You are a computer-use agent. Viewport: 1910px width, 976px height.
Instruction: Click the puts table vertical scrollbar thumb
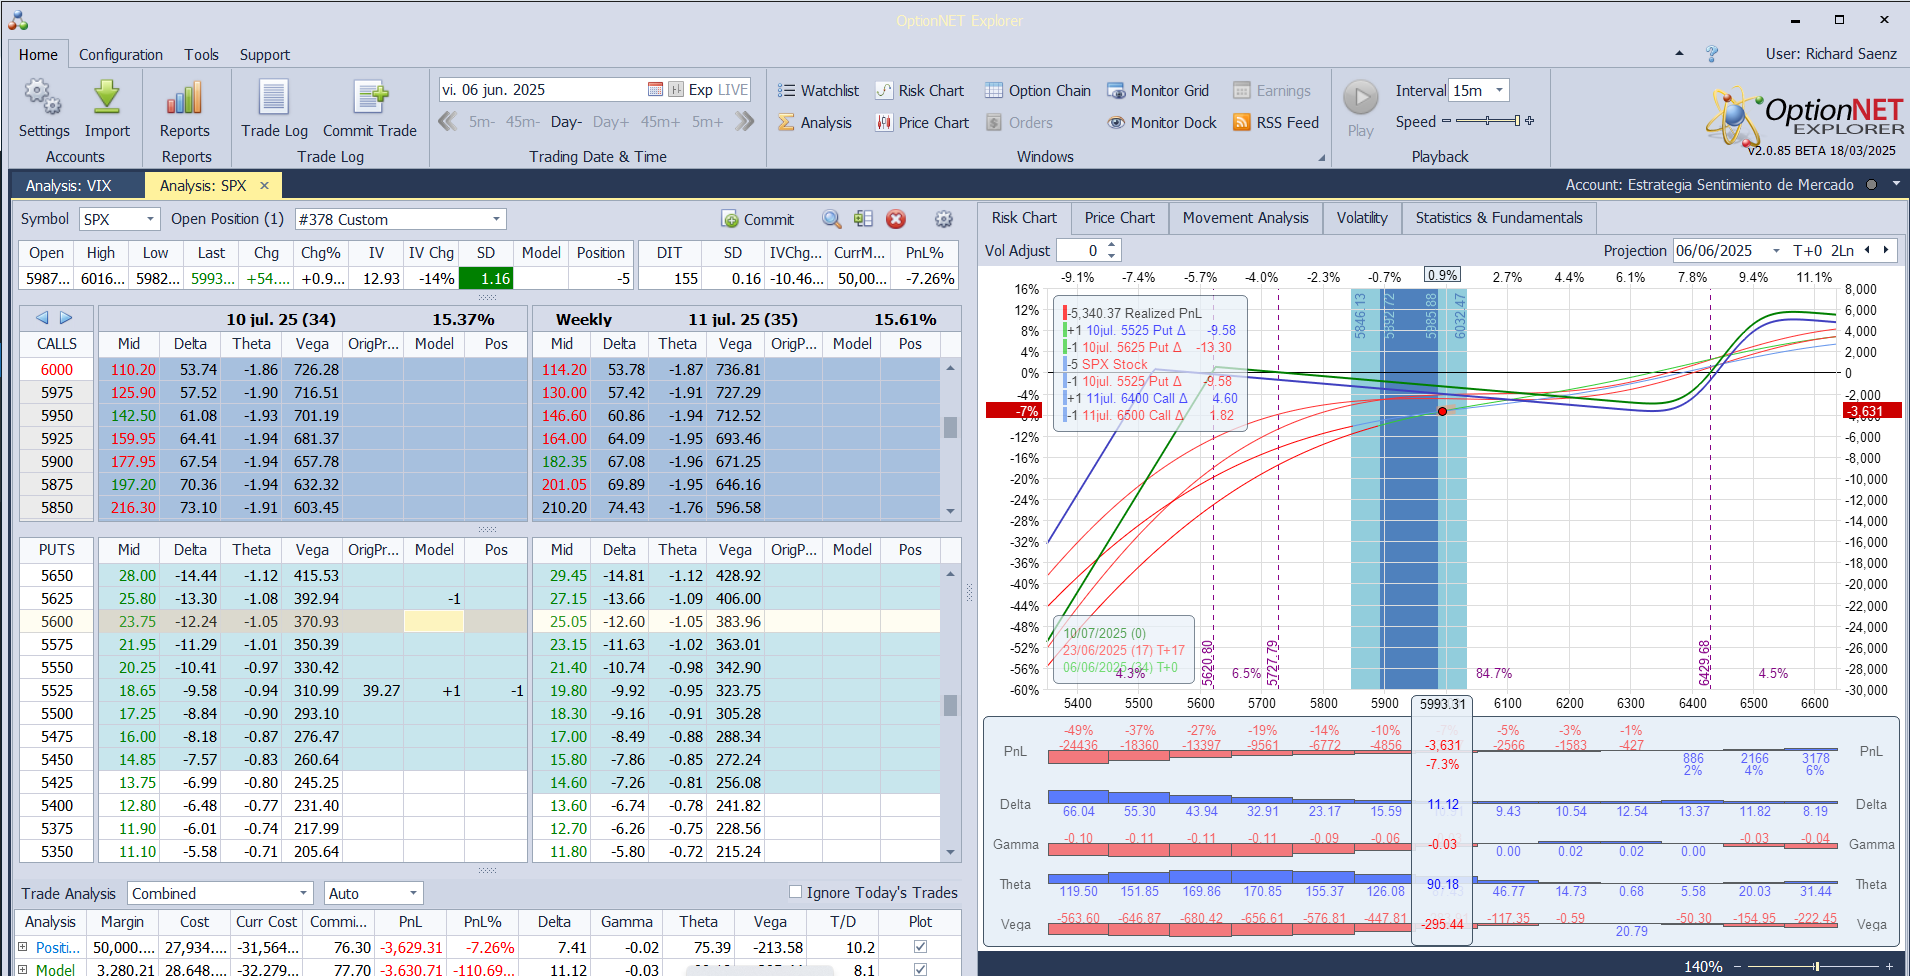point(950,705)
